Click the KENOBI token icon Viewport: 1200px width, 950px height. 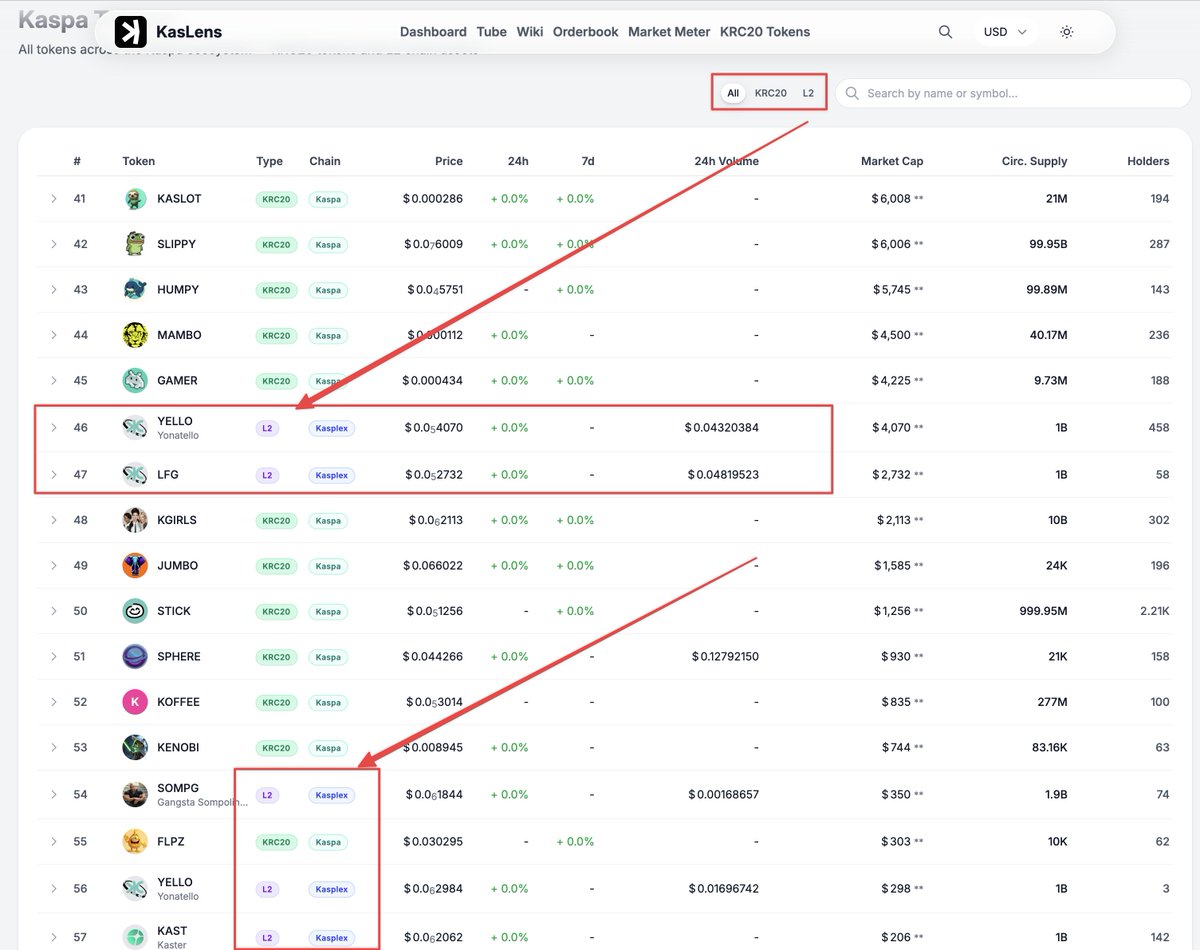tap(135, 748)
